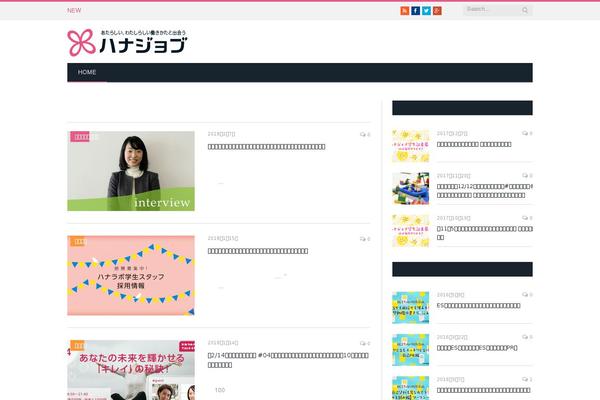Click the NEW link in top bar
The height and width of the screenshot is (400, 600).
click(74, 10)
